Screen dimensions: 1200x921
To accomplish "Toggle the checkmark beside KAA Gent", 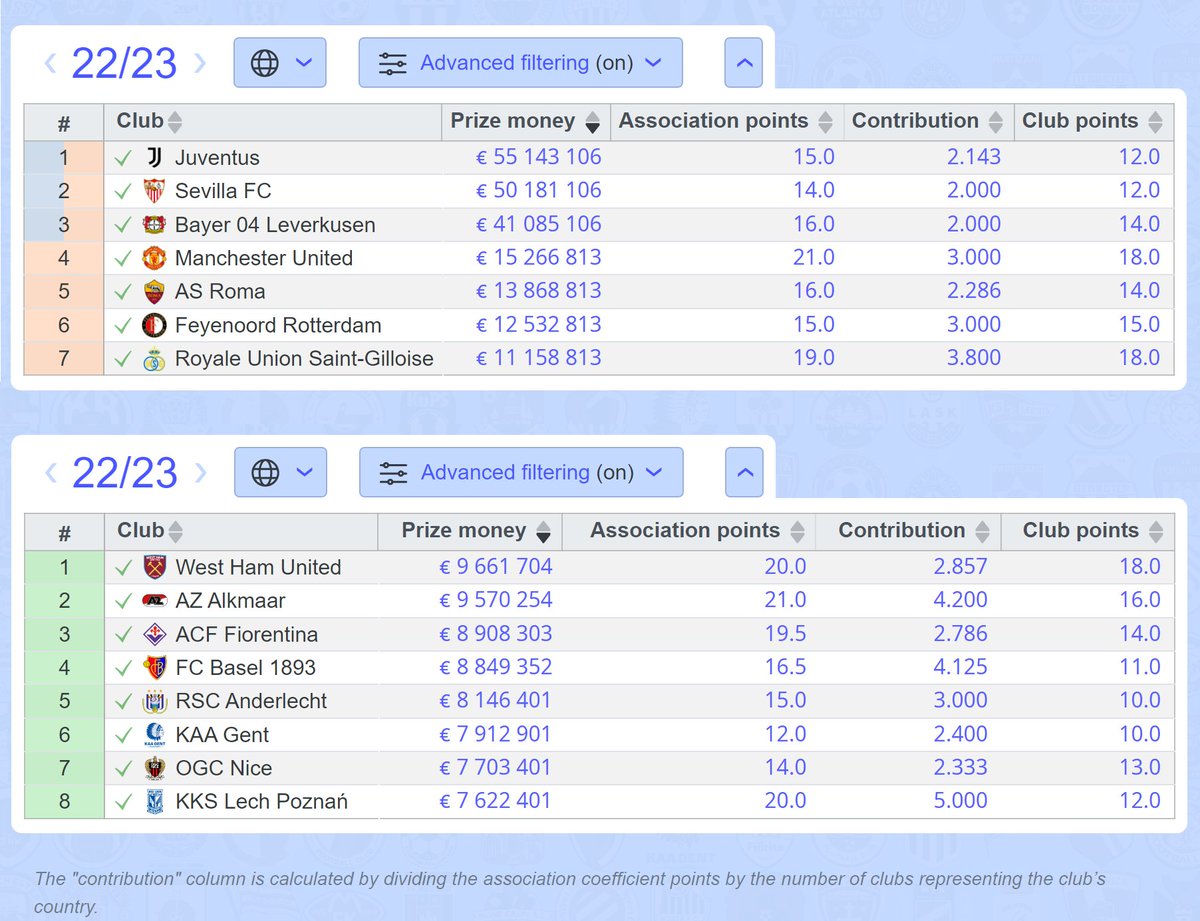I will pos(123,735).
